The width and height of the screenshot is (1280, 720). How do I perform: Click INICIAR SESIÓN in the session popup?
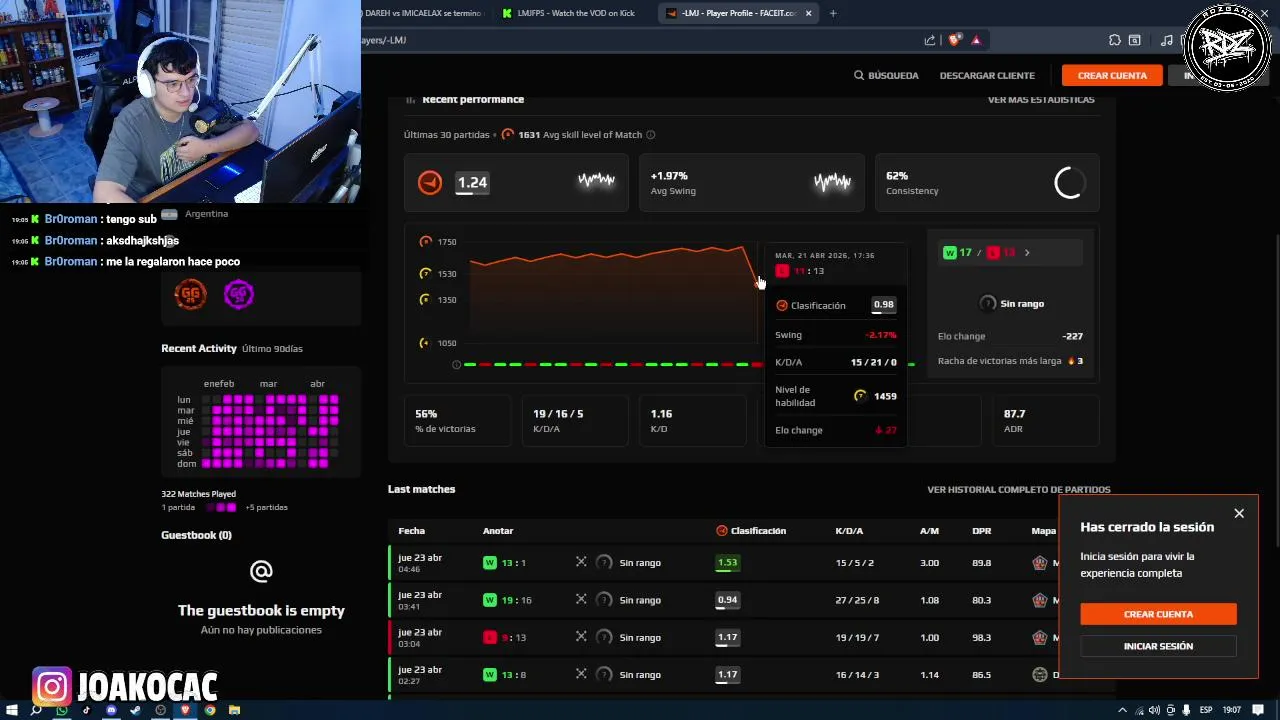1158,646
